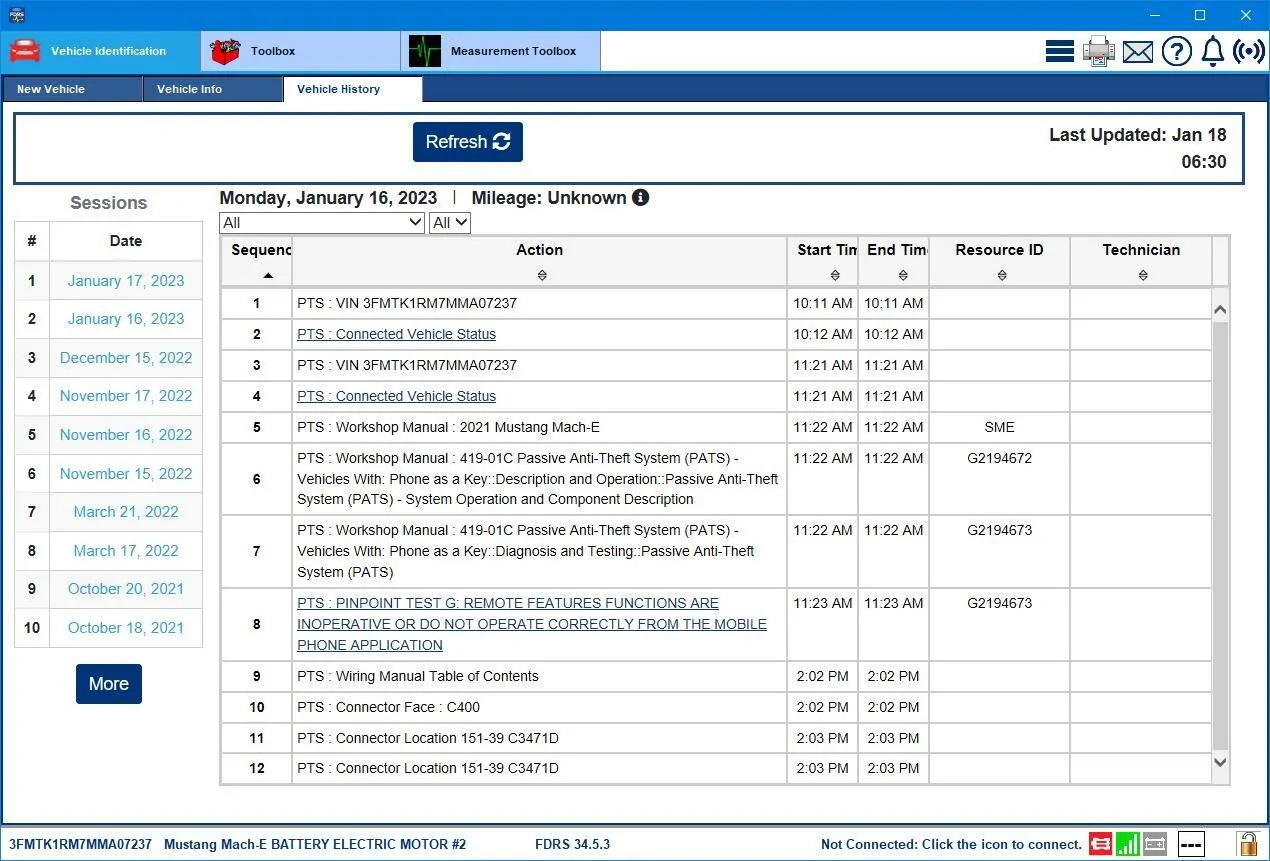
Task: Click VIN 3FMTK1RM7MMA07237 in status bar
Action: [x=81, y=844]
